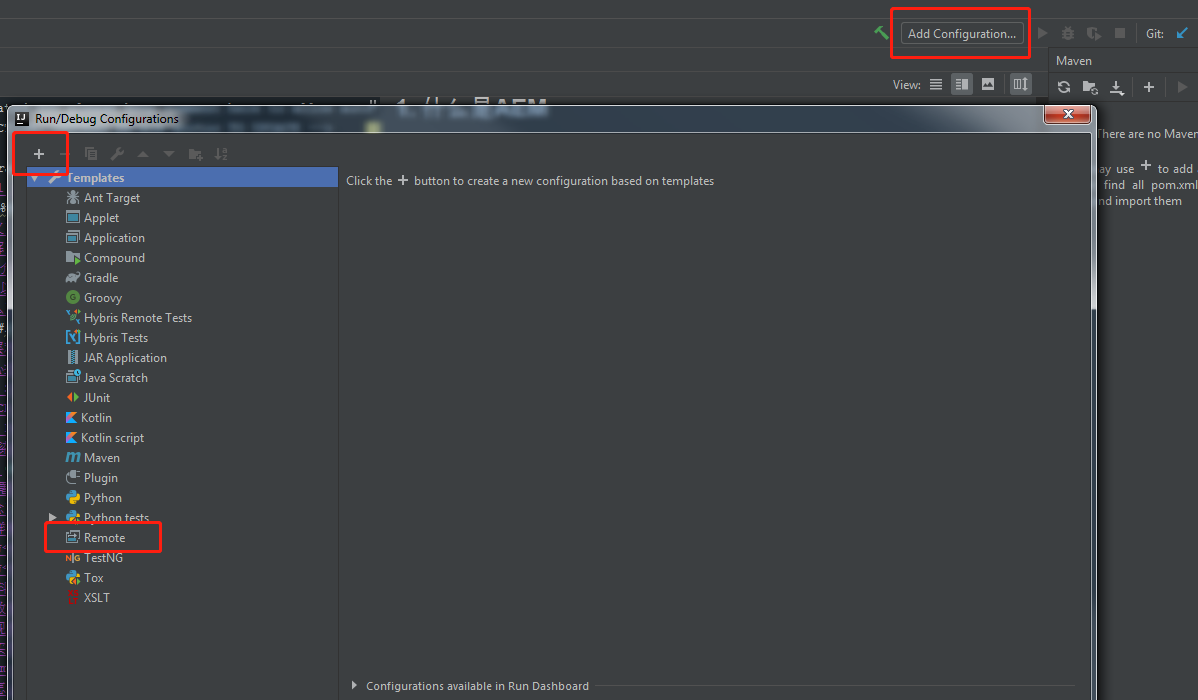
Task: Toggle the column resize option beside View icons
Action: (1021, 84)
